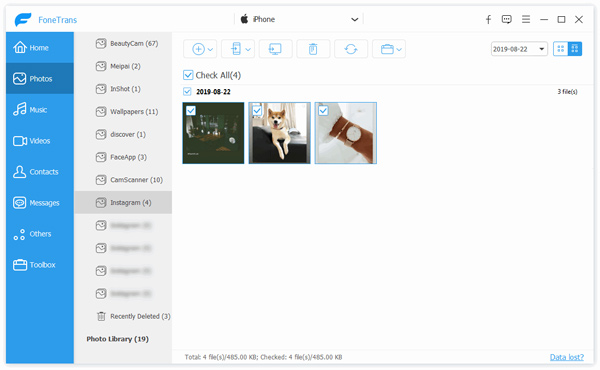Screen dimensions: 600x370
Task: Toggle the Check All(4) checkbox
Action: click(x=188, y=75)
